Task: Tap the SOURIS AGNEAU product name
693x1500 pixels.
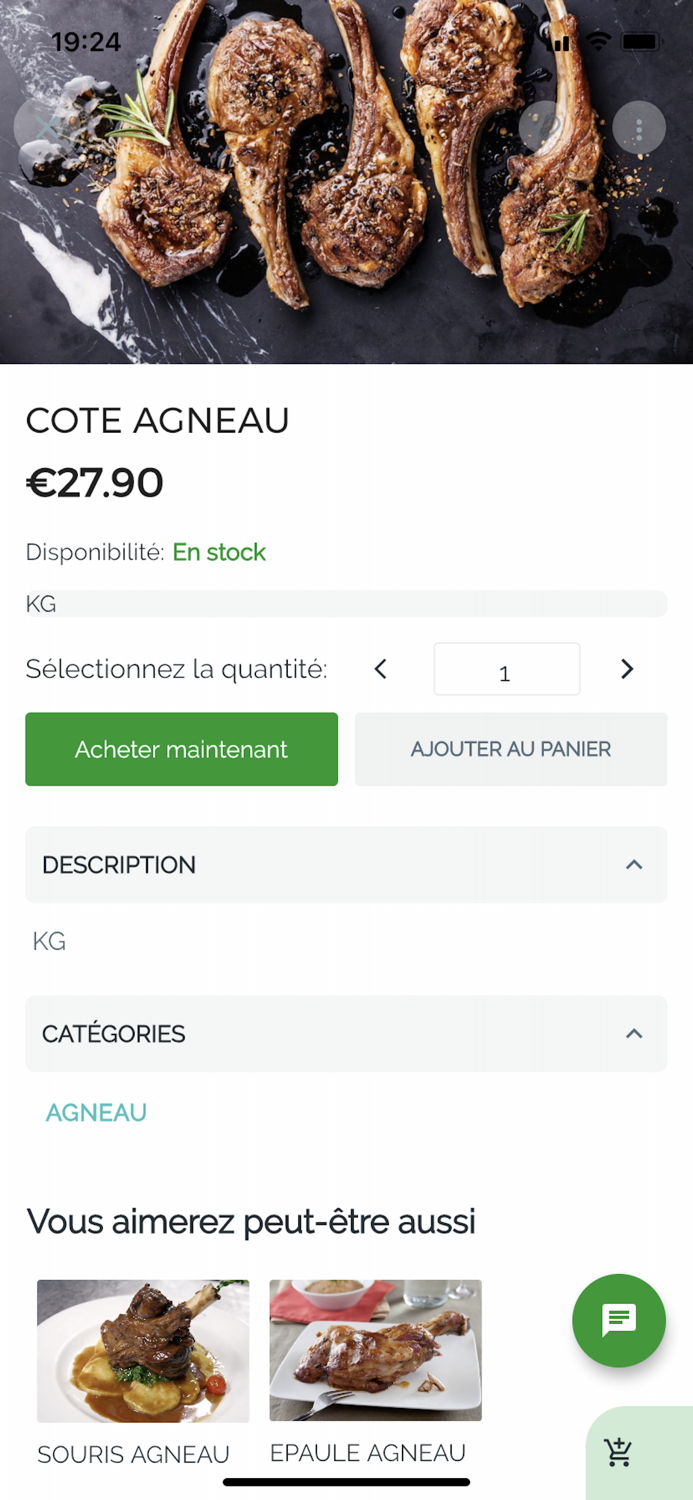Action: 133,1454
